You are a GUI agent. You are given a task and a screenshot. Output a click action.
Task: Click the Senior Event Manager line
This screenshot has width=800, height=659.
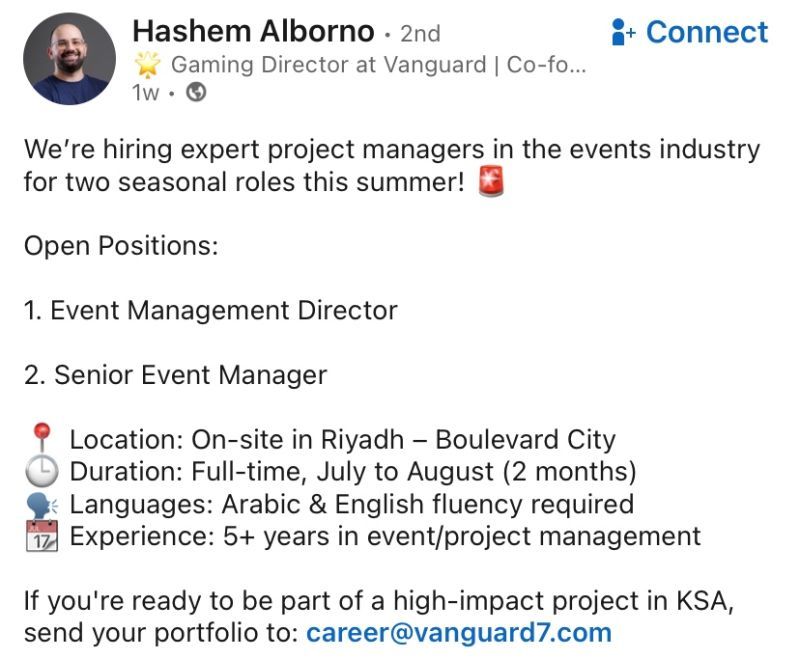(176, 375)
